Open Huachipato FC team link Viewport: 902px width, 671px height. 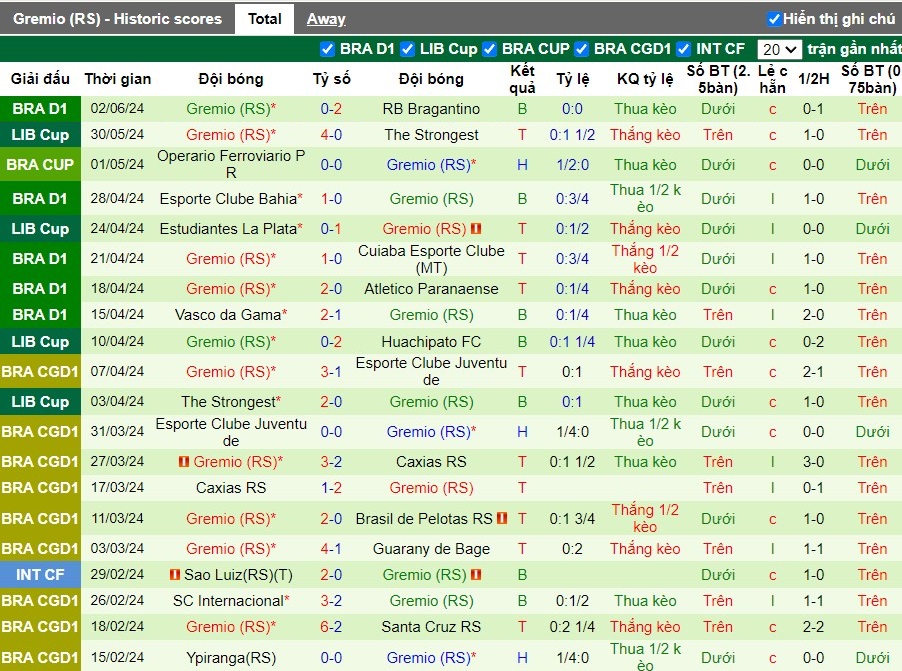(431, 342)
